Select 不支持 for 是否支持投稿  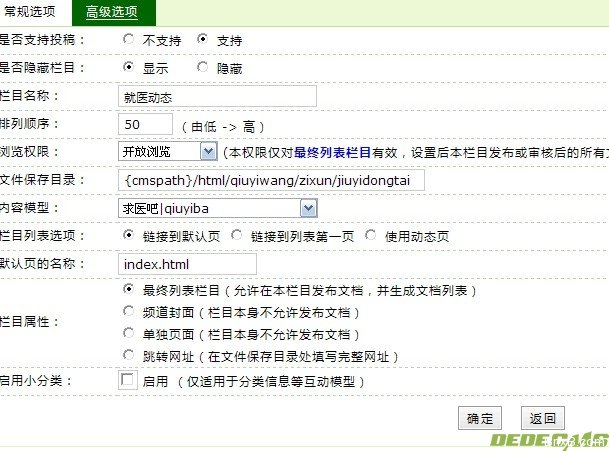(x=129, y=40)
